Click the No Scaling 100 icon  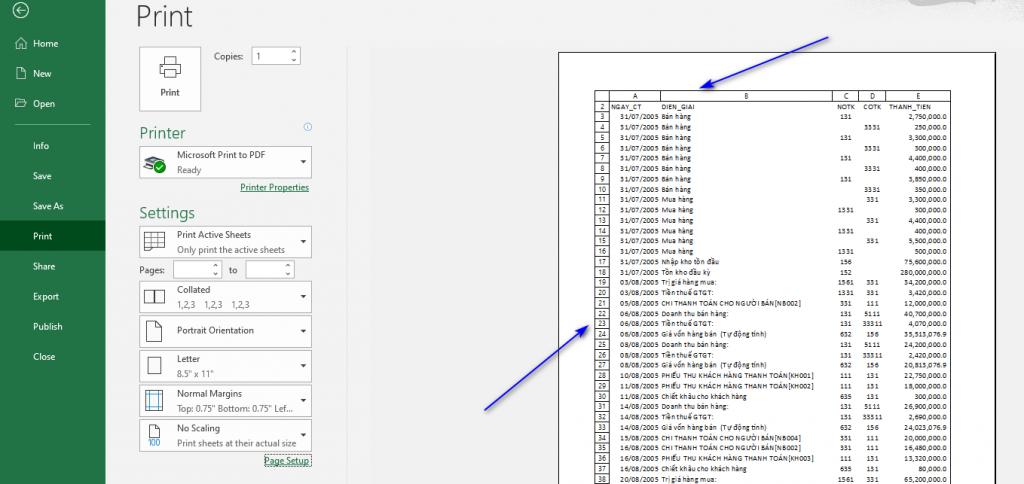tap(154, 436)
